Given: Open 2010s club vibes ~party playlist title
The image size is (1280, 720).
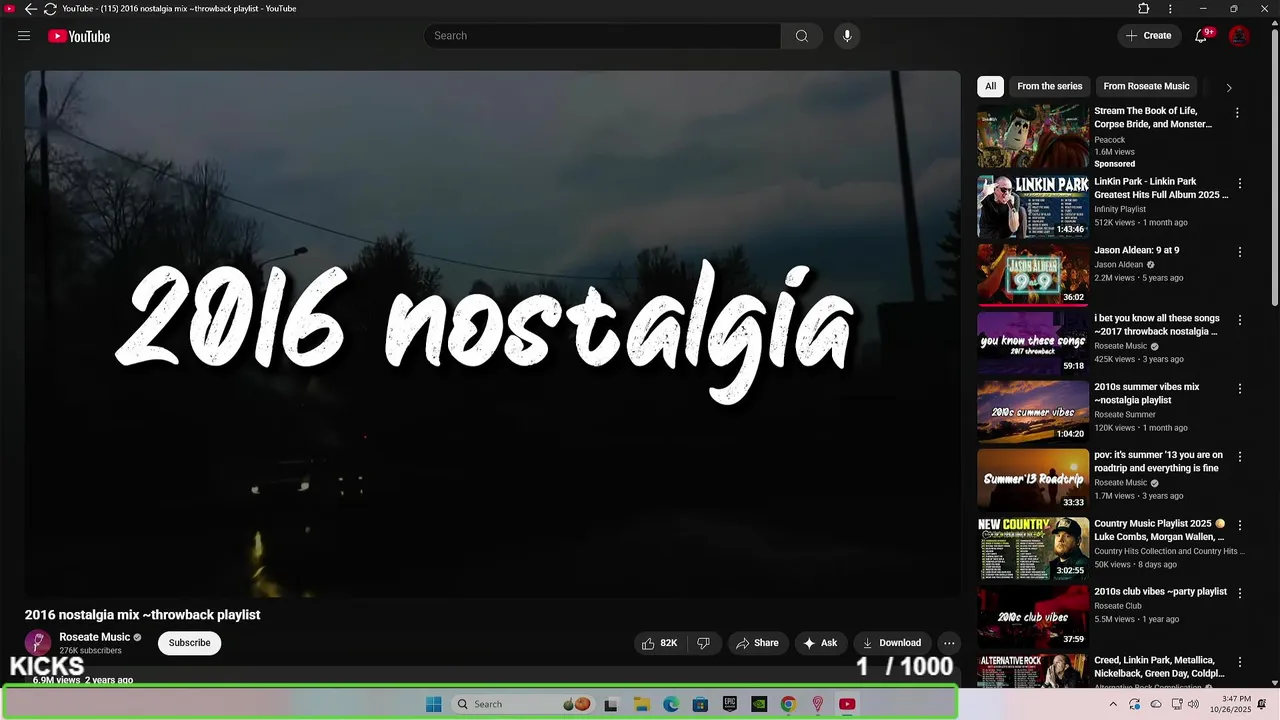Looking at the screenshot, I should (1160, 591).
